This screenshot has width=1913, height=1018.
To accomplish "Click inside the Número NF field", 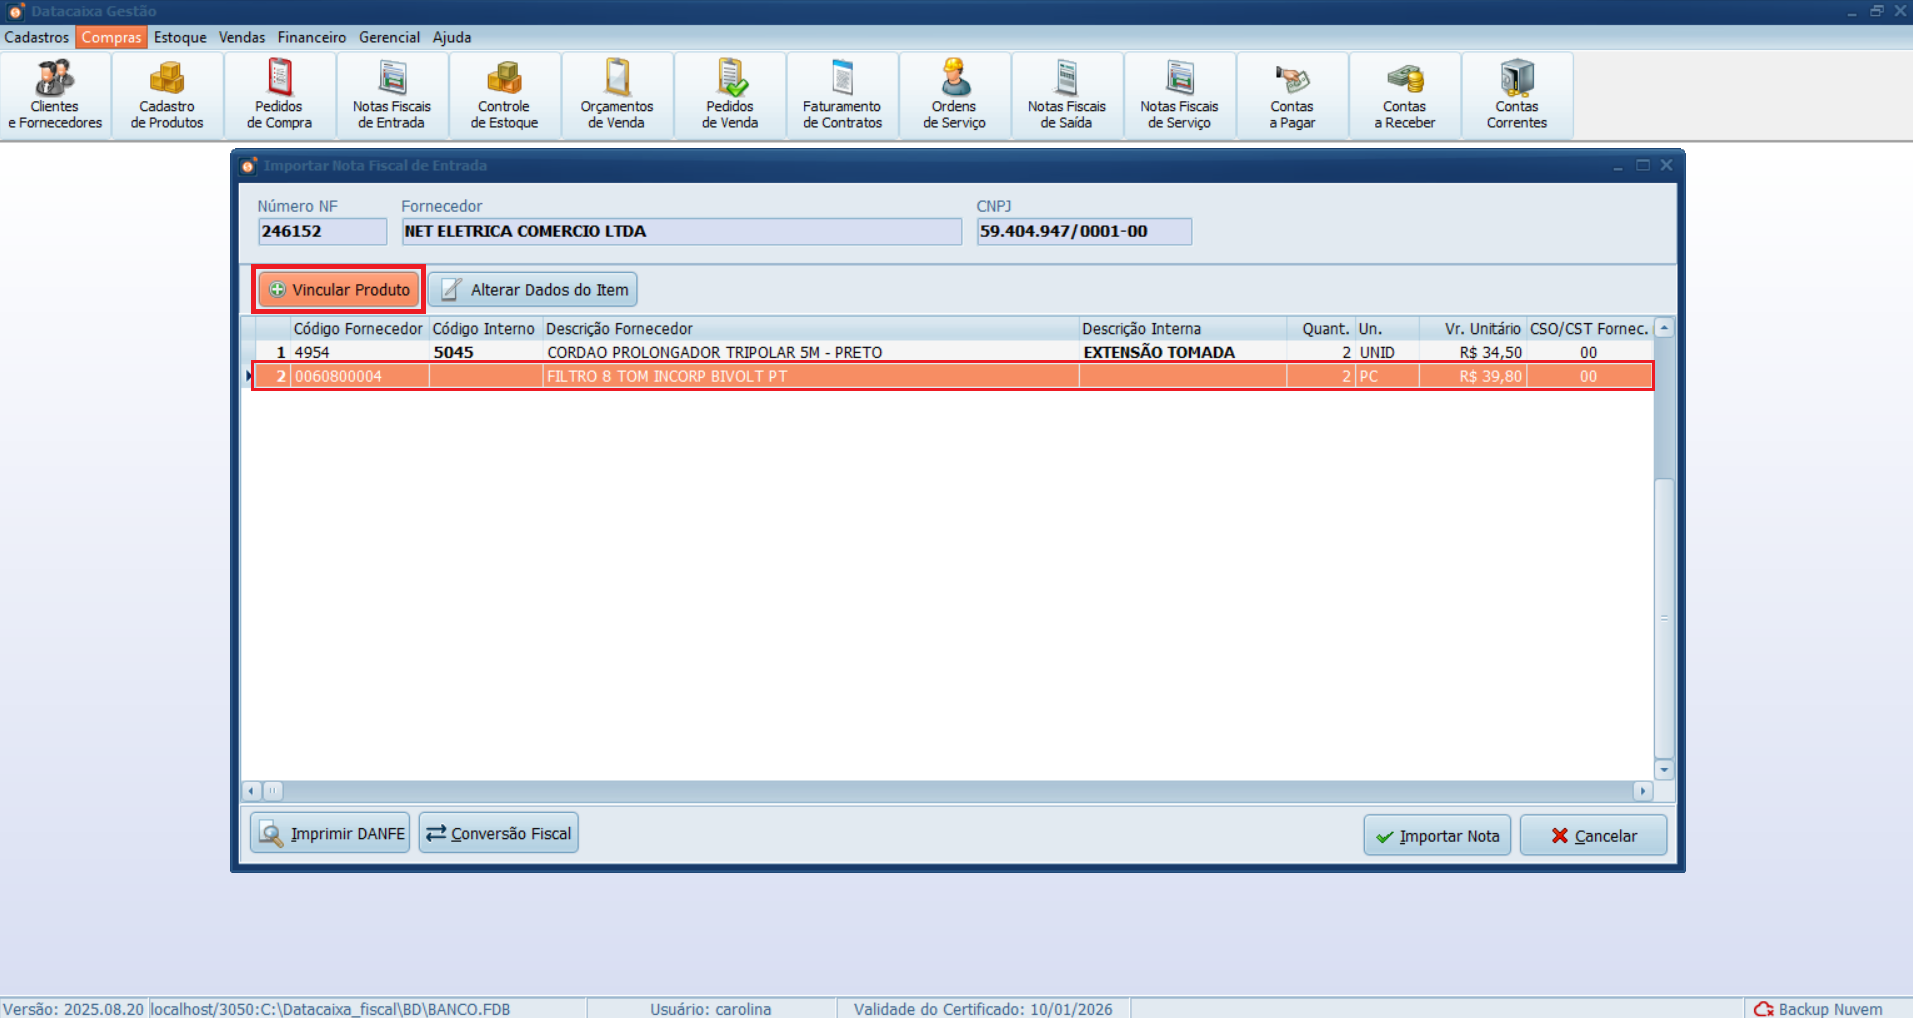I will (x=321, y=231).
